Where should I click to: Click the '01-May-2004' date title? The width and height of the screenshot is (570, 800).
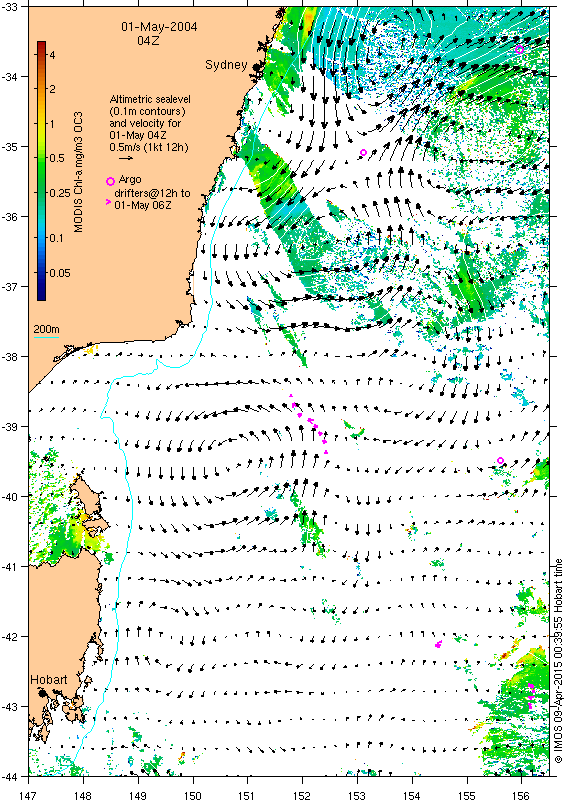(x=159, y=27)
